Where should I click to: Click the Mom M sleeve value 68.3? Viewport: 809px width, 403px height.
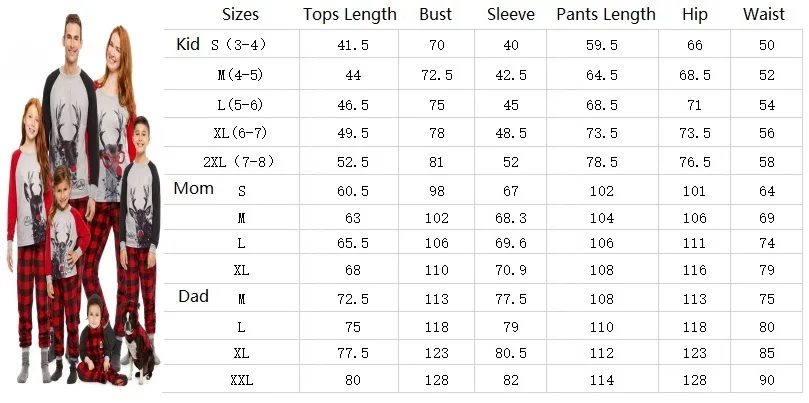pyautogui.click(x=511, y=218)
